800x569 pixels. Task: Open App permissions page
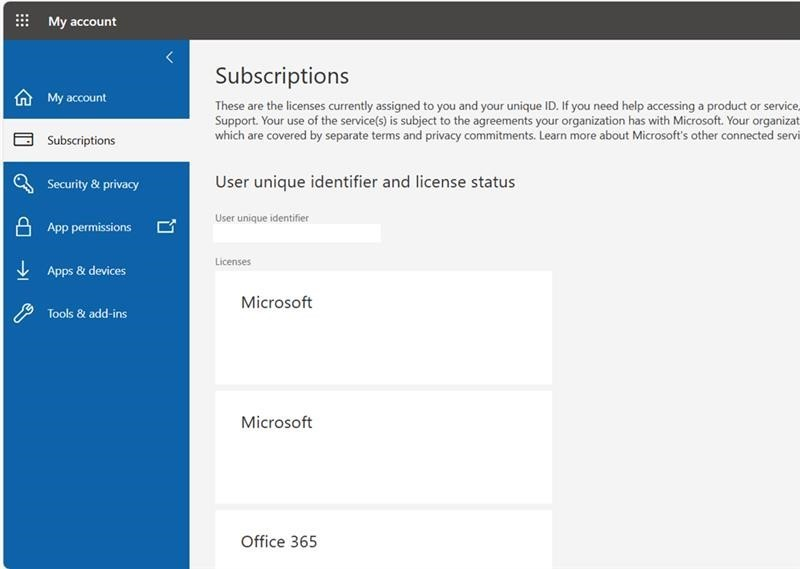96,227
